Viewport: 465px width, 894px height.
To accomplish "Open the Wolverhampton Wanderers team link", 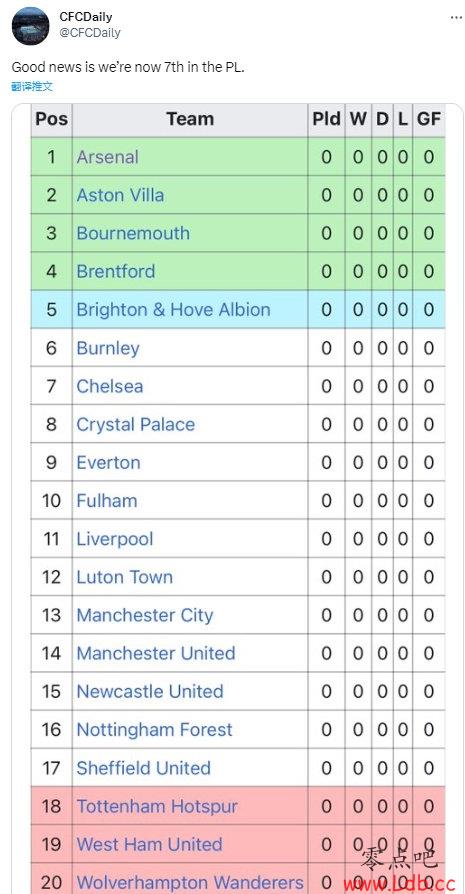I will pyautogui.click(x=190, y=883).
